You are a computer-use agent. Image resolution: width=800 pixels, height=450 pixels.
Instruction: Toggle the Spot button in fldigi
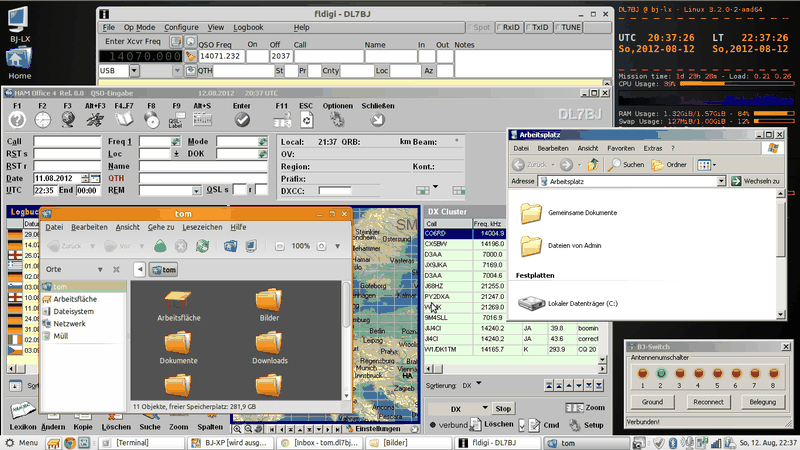pos(479,27)
